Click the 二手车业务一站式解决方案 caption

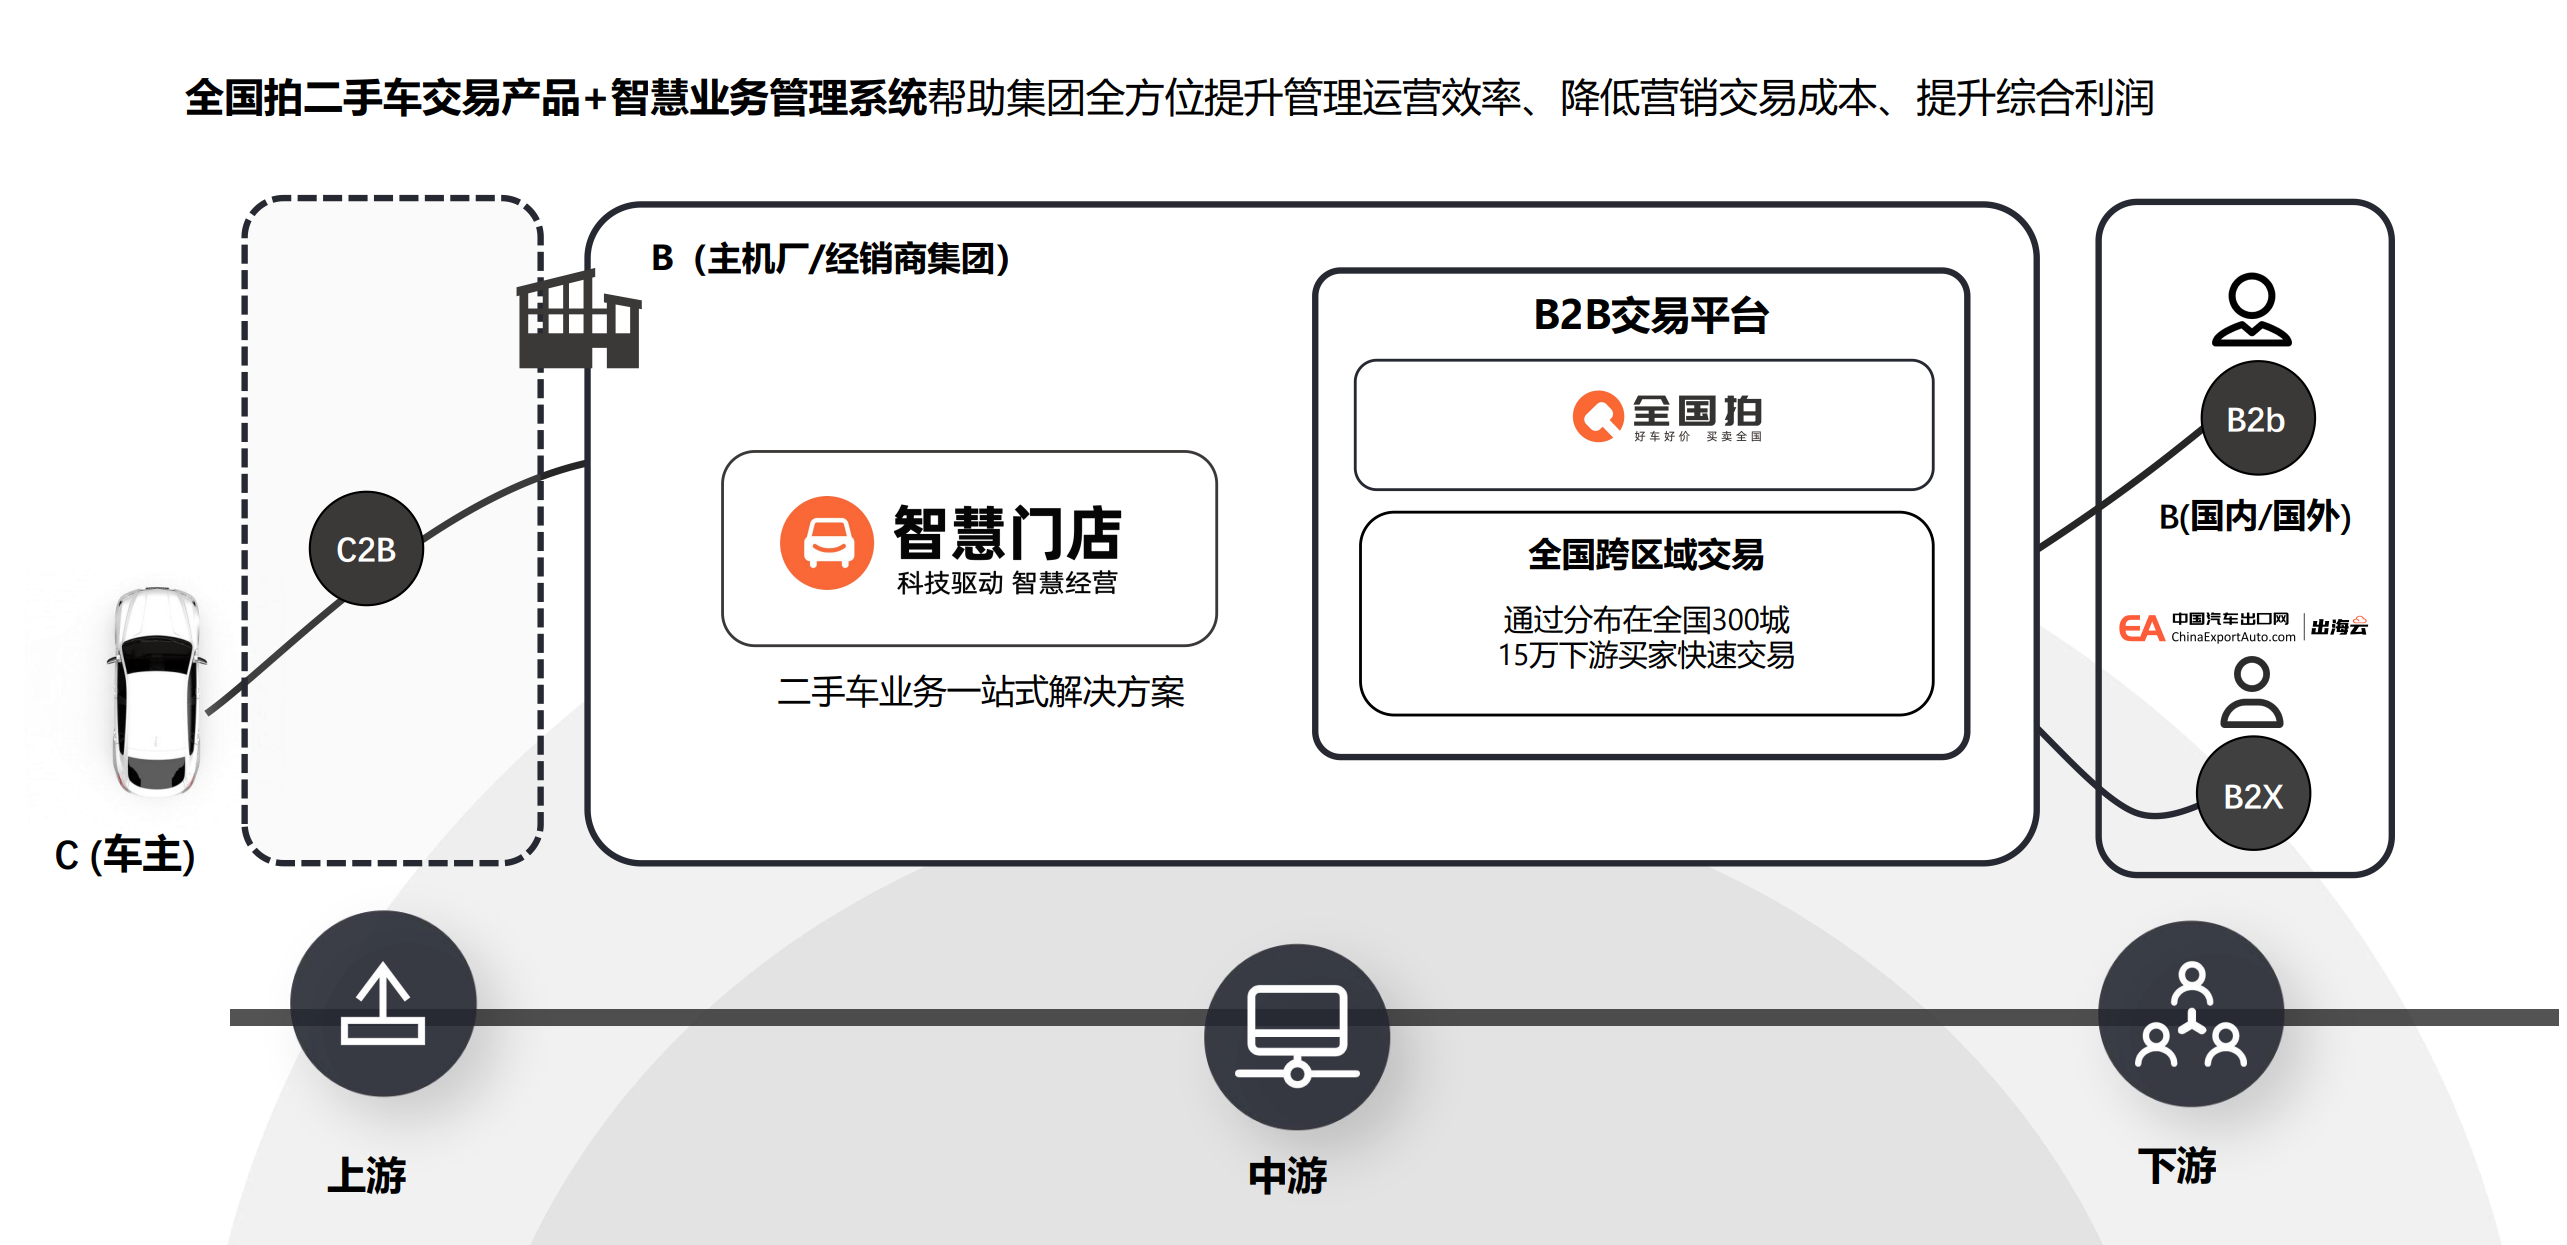(x=980, y=692)
